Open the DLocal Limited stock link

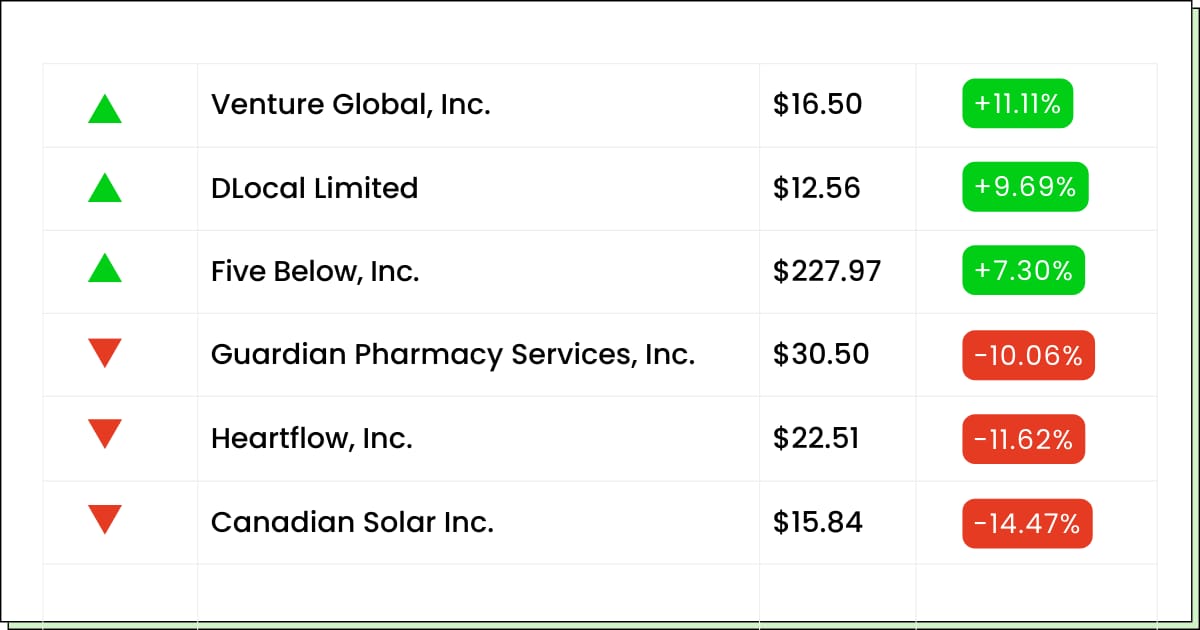[x=314, y=188]
